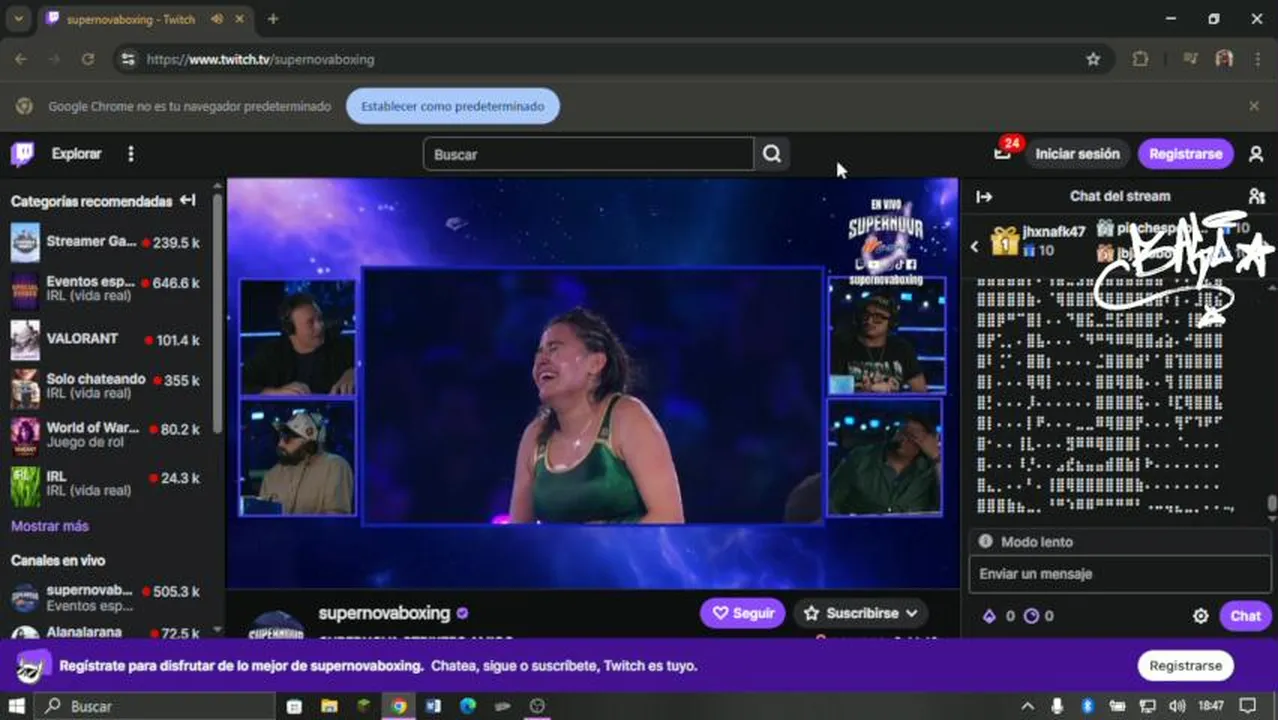
Task: Click the Twitch search field Buscar
Action: point(588,154)
